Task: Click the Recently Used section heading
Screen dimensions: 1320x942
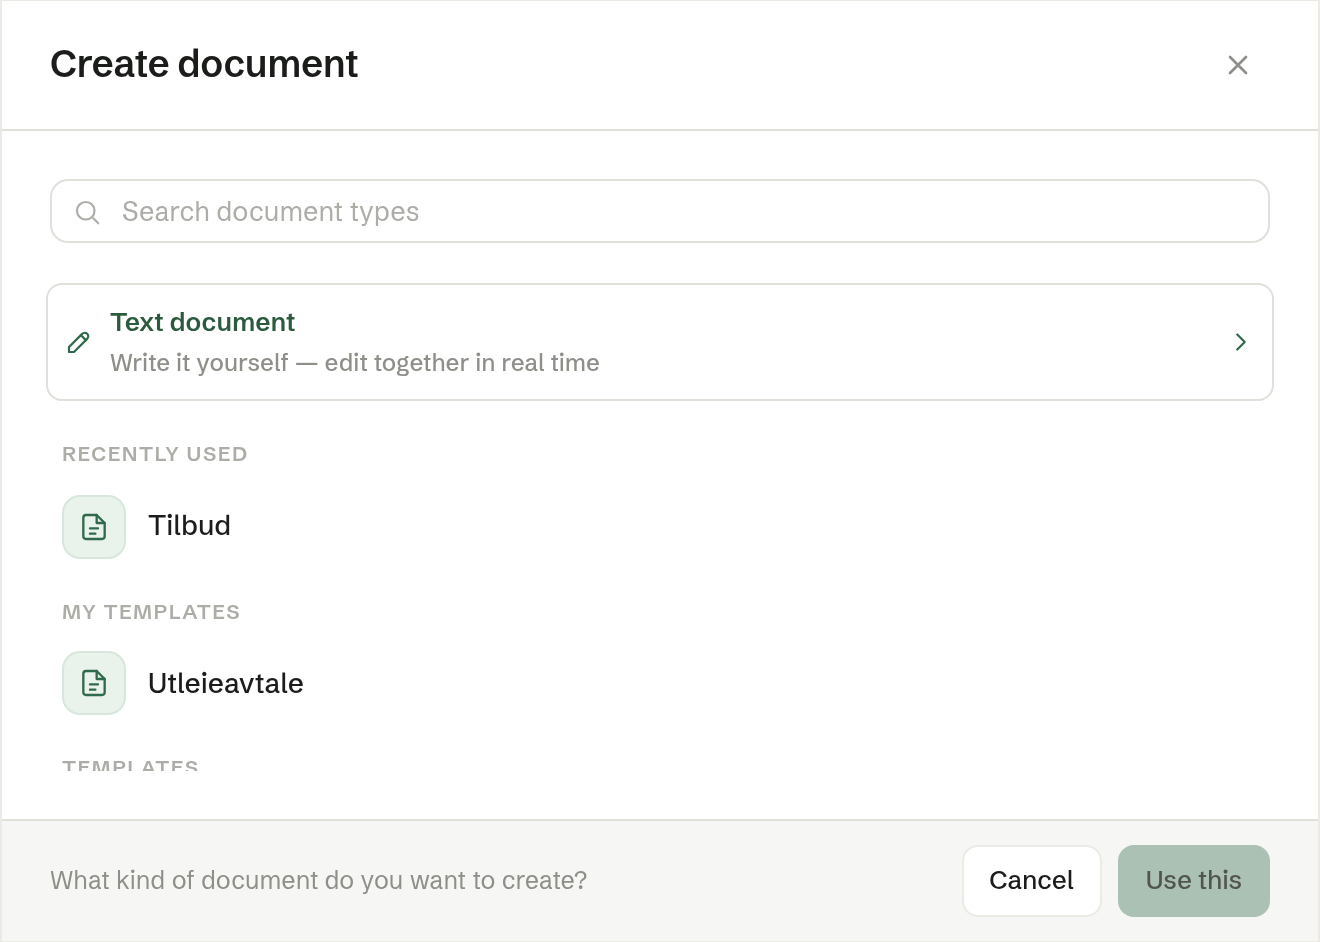Action: 155,454
